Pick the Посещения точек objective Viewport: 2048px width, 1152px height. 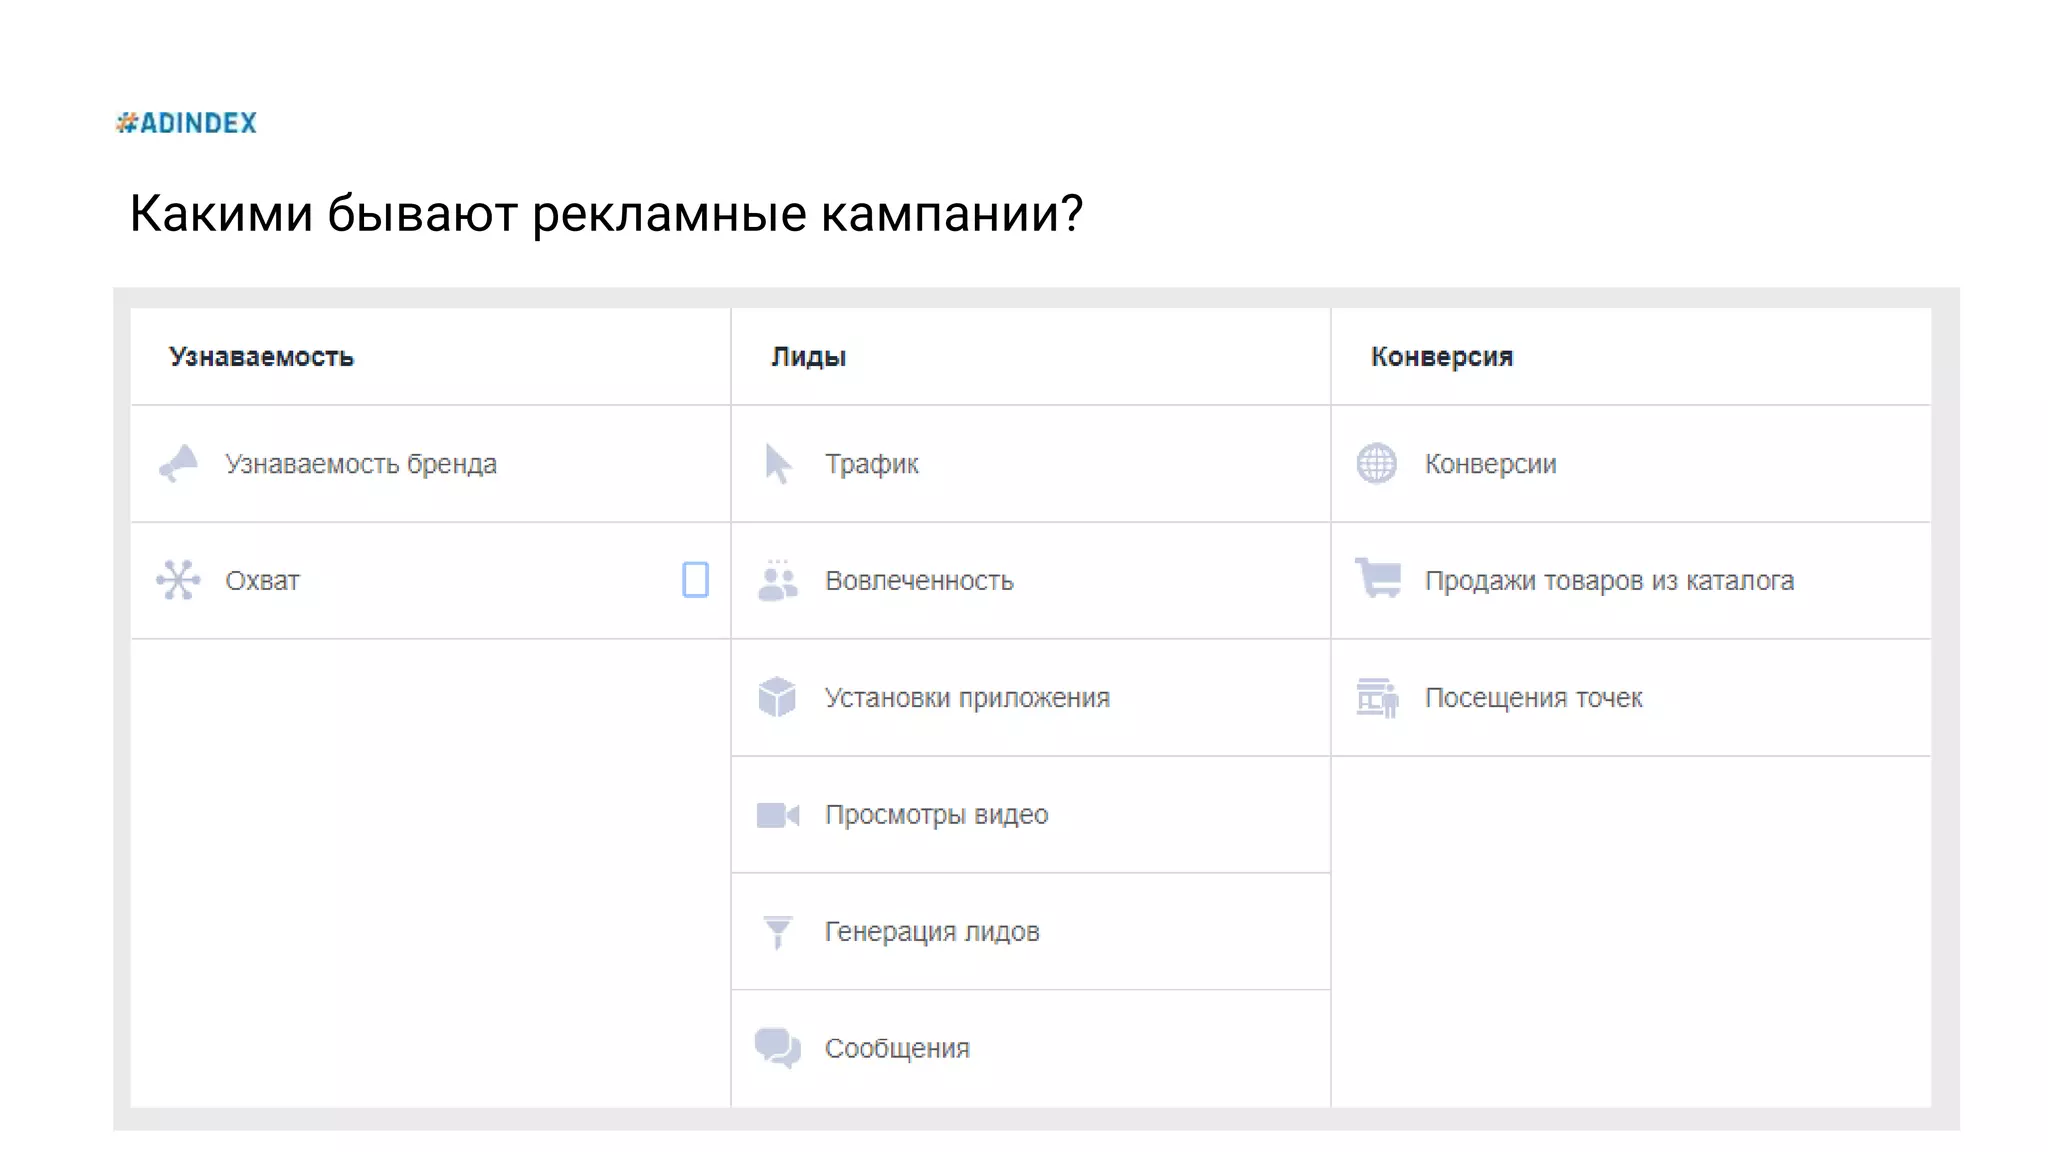[1631, 698]
